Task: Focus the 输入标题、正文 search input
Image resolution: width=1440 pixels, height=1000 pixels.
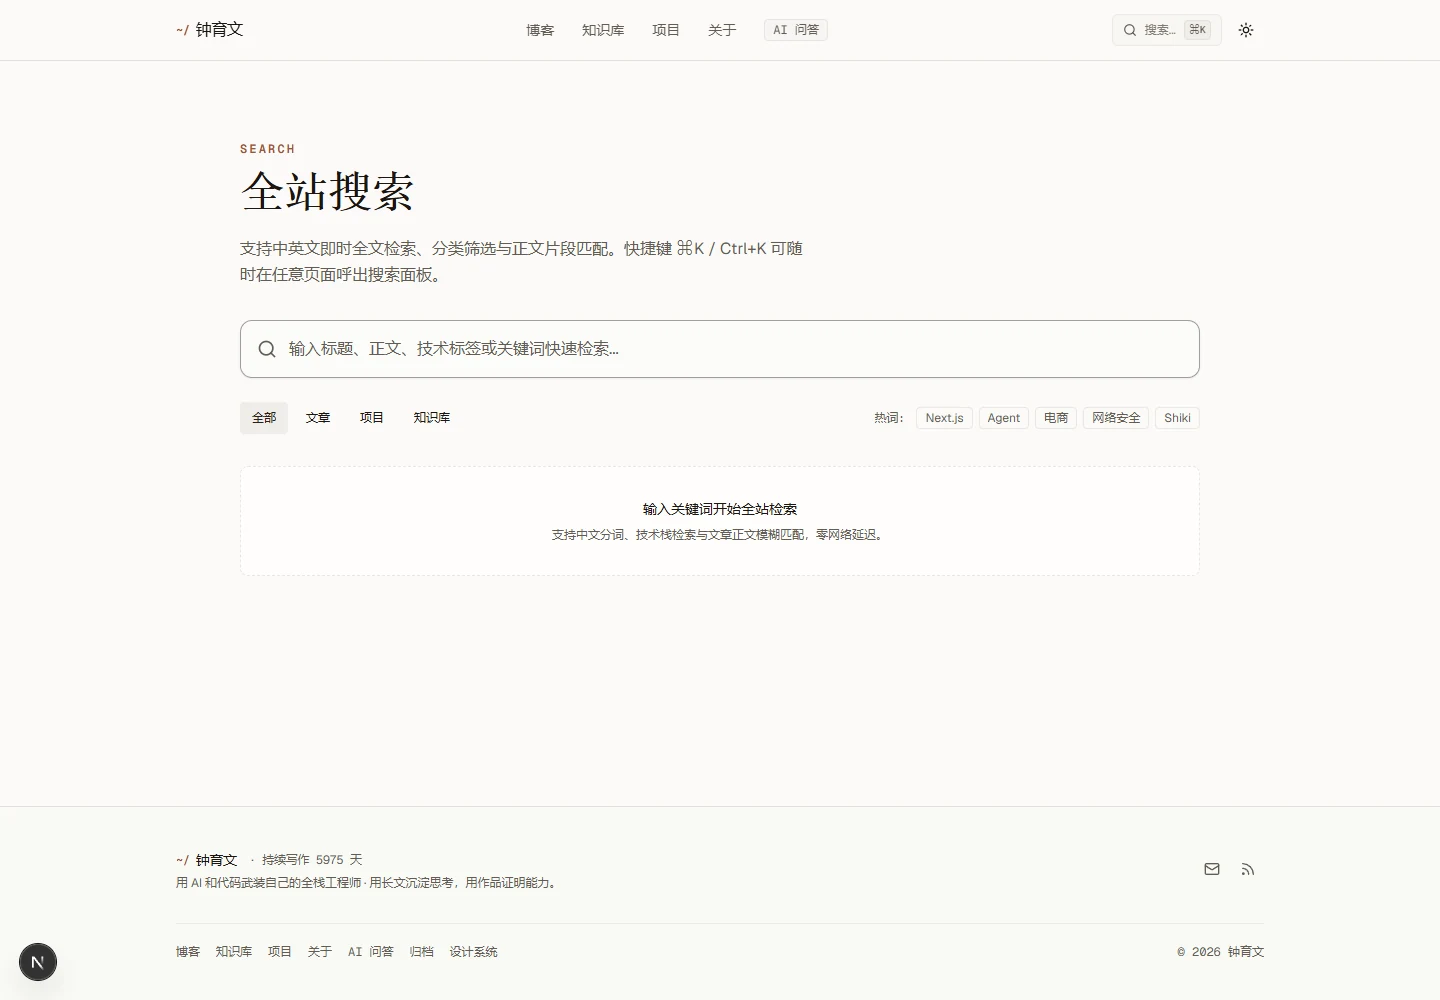Action: point(720,349)
